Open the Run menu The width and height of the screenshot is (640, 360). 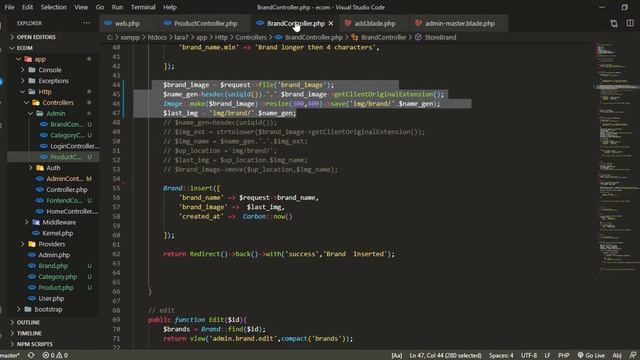coord(117,7)
